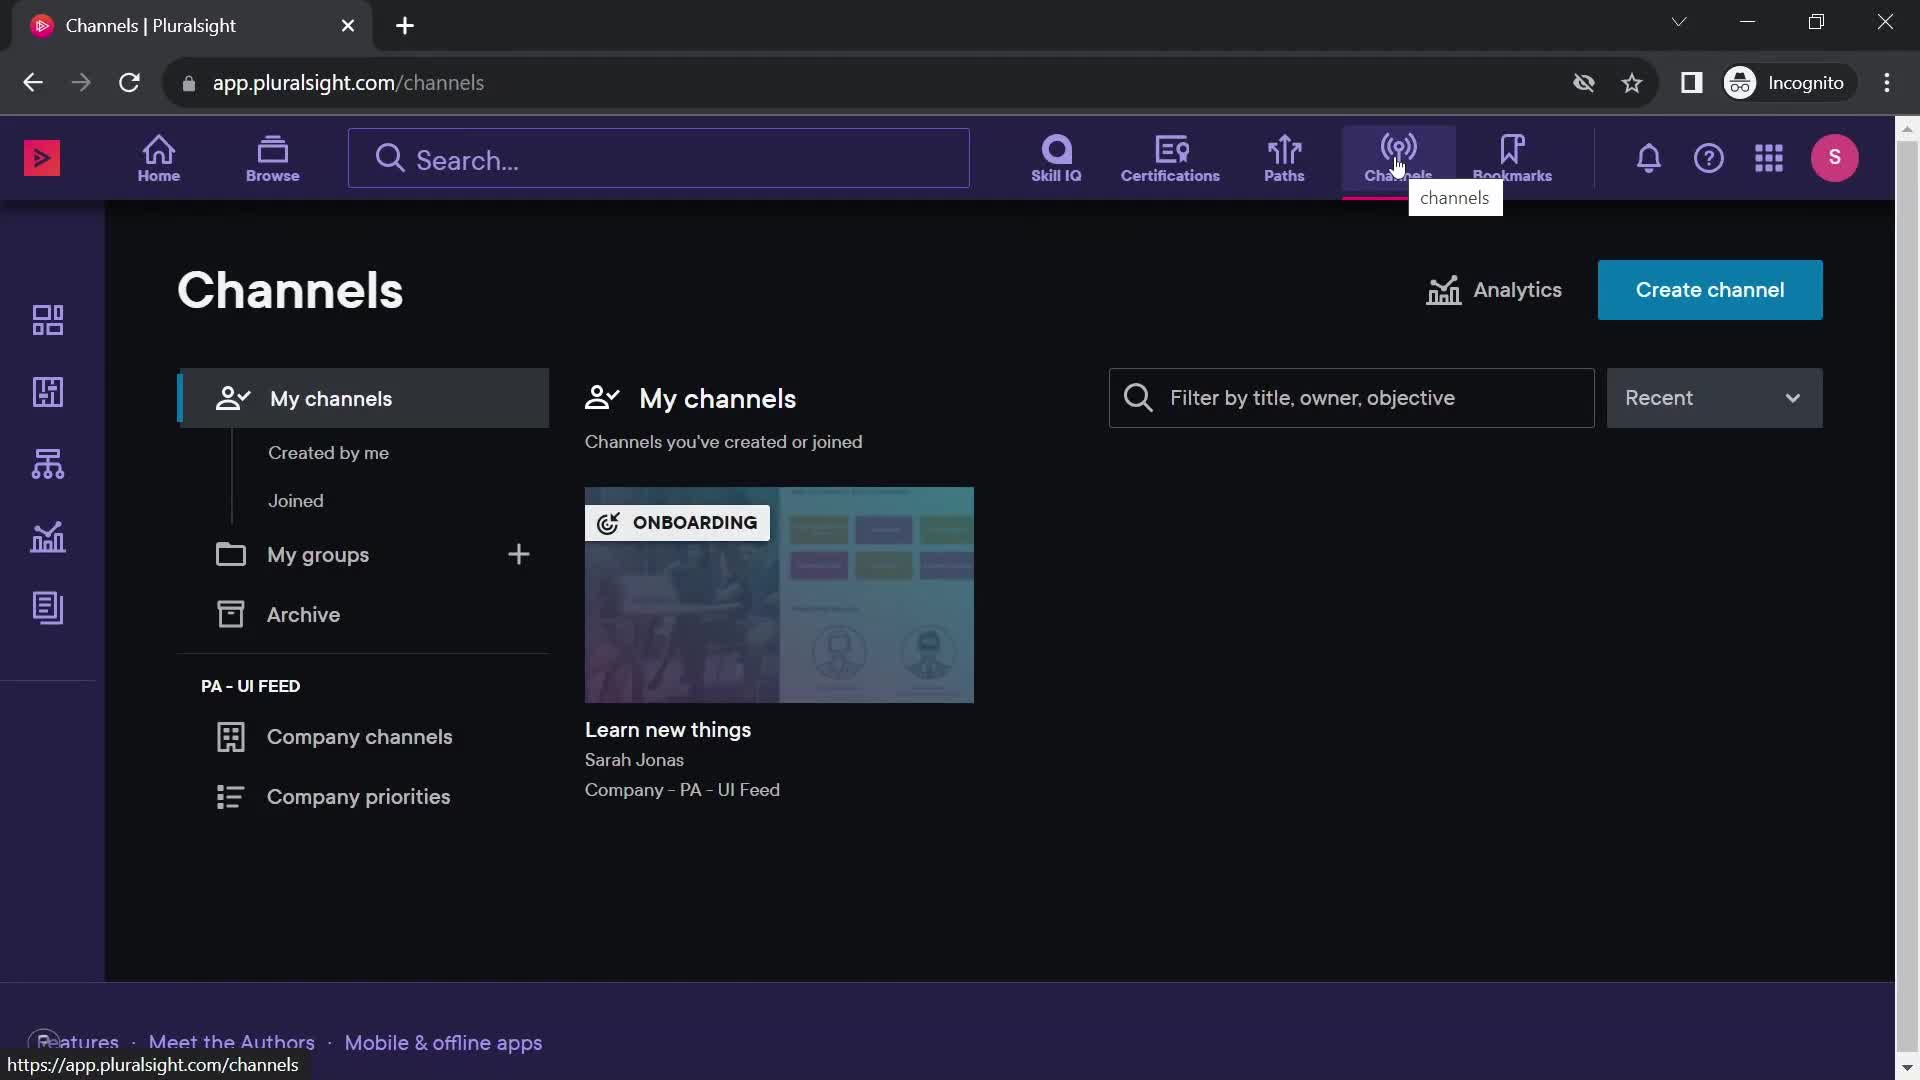Viewport: 1920px width, 1080px height.
Task: Open the apps grid switcher
Action: coord(1769,158)
